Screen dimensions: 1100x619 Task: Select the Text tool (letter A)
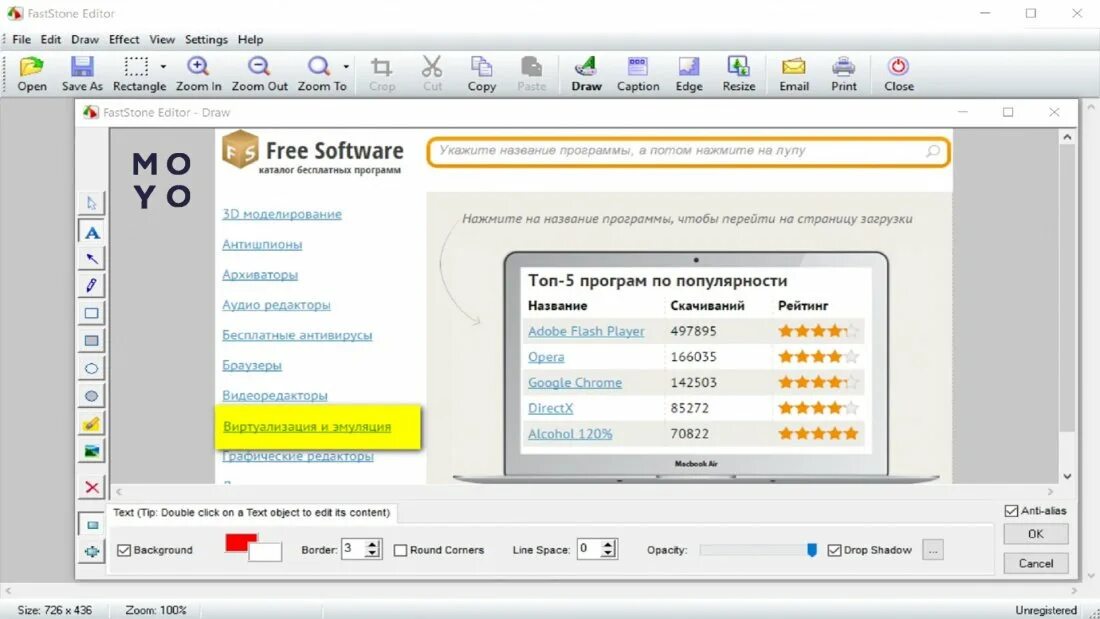pyautogui.click(x=91, y=232)
